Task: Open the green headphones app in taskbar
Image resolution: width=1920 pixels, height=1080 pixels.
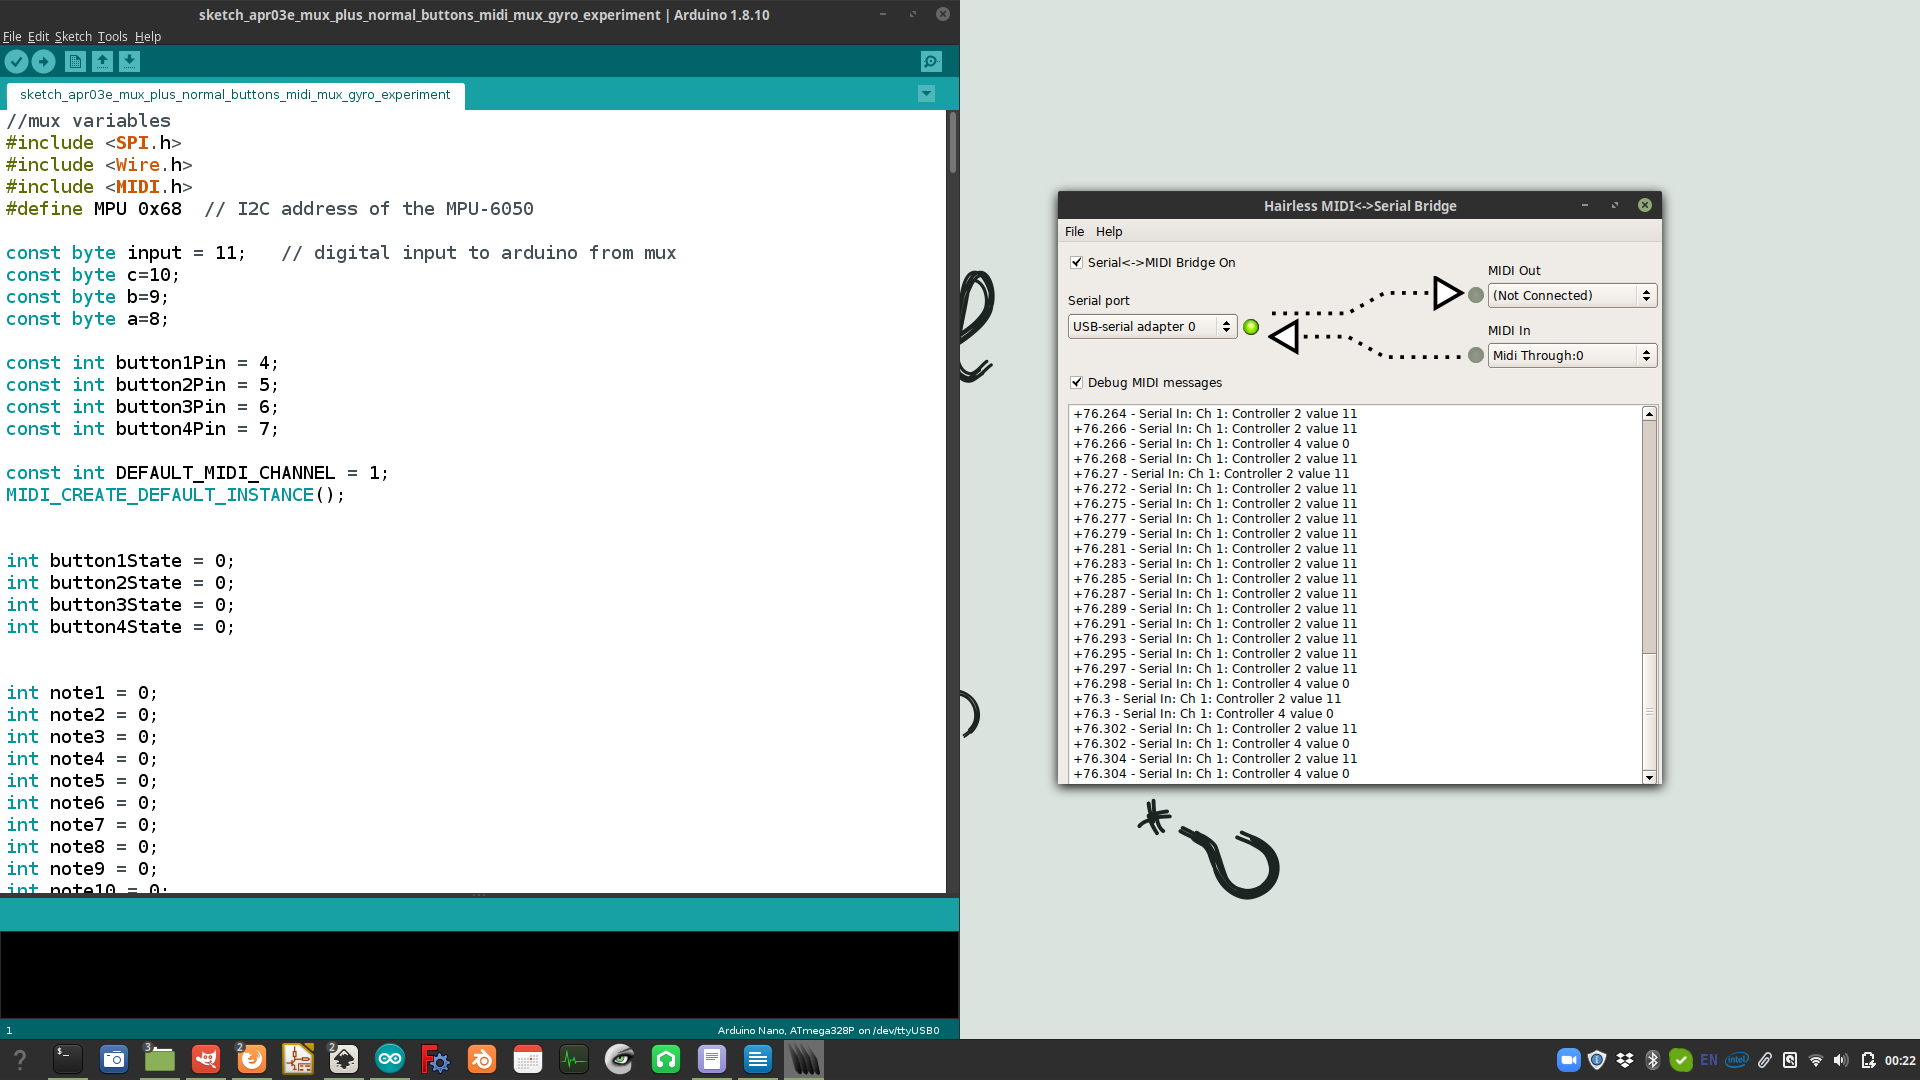Action: 666,1059
